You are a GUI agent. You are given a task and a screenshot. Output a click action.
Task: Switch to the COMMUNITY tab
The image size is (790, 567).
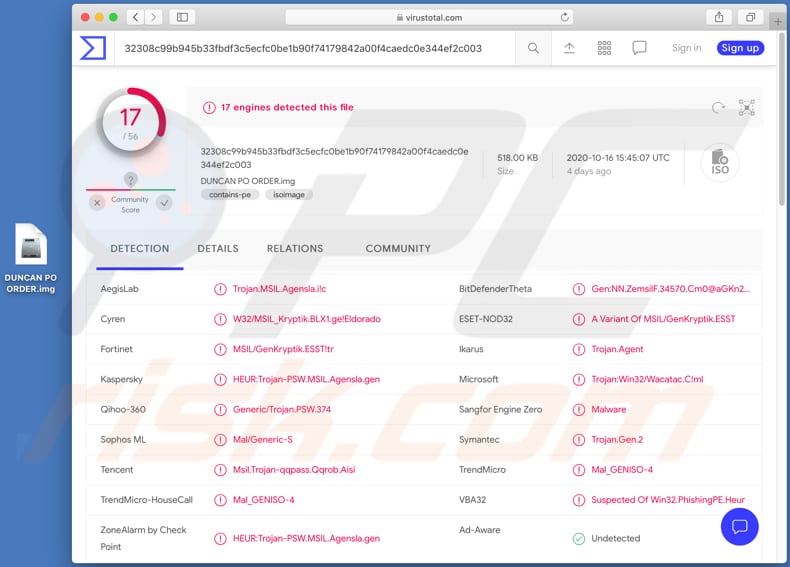398,248
